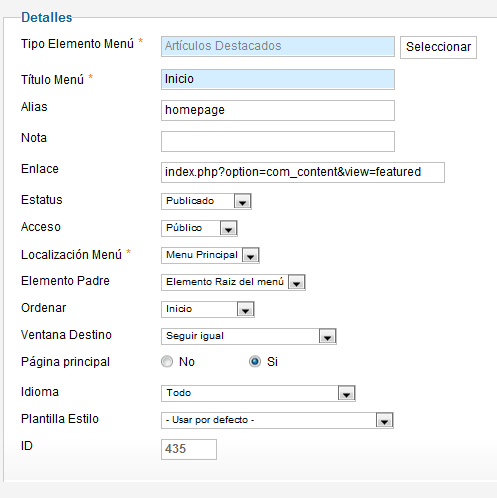The width and height of the screenshot is (497, 498).
Task: Select the No radio for Página principal
Action: (x=167, y=362)
